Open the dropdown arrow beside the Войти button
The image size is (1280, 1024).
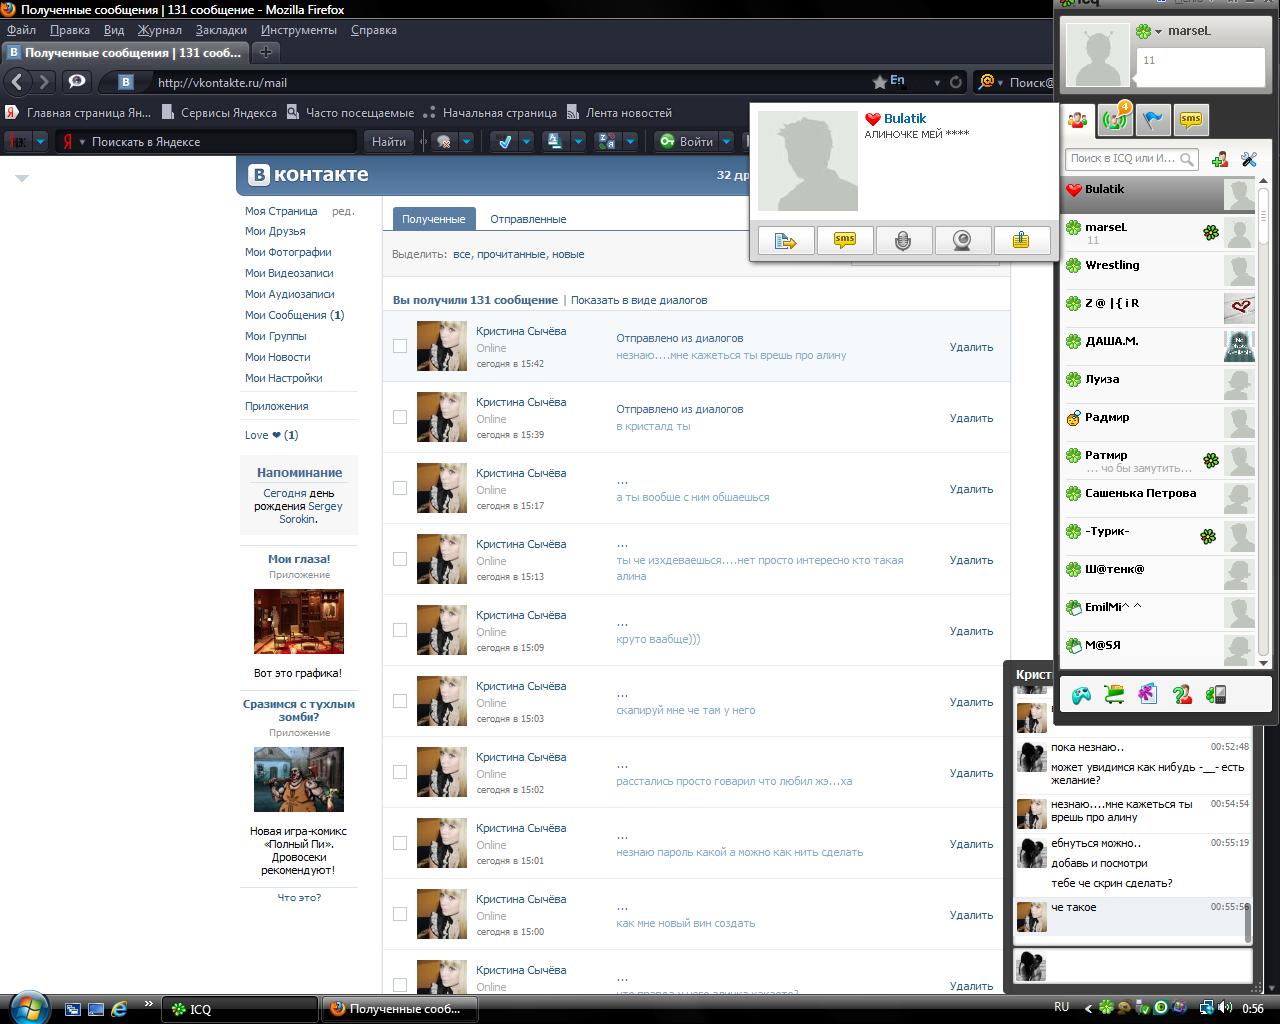[x=727, y=142]
